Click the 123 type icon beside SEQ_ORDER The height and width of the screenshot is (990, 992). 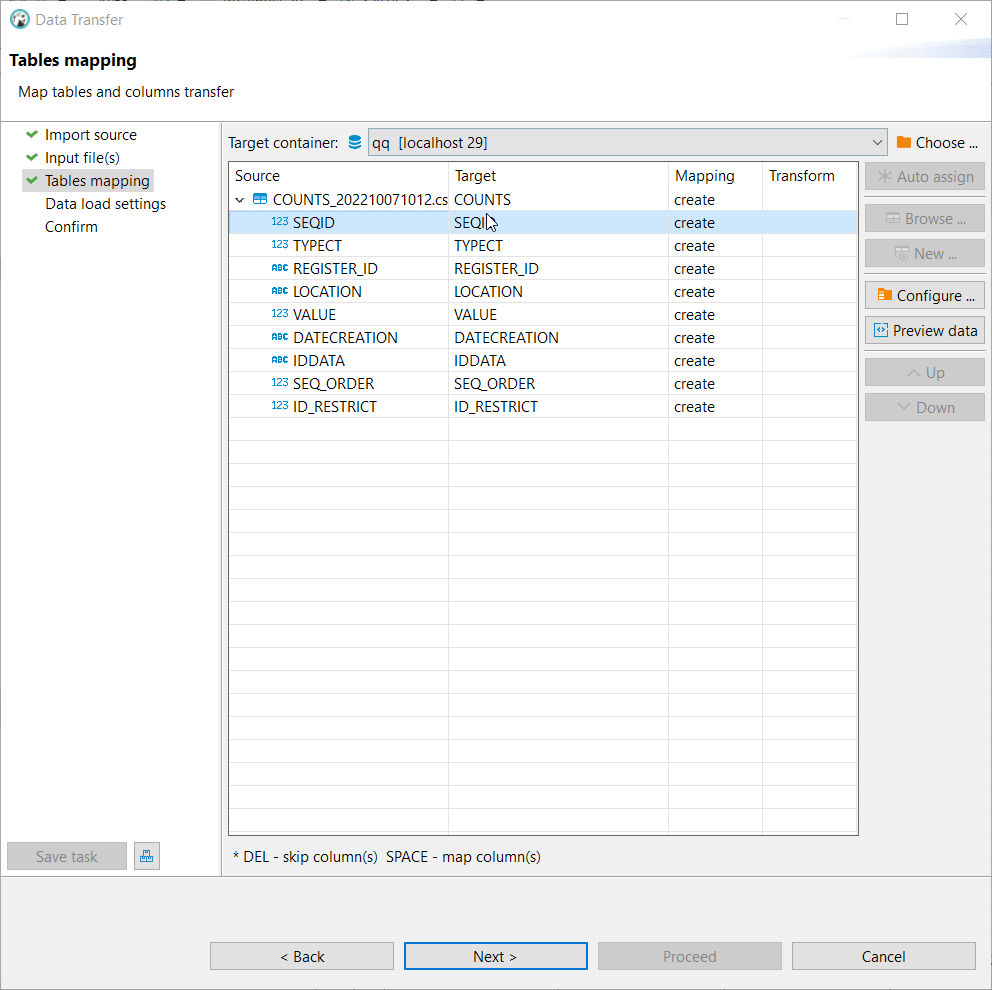tap(279, 383)
